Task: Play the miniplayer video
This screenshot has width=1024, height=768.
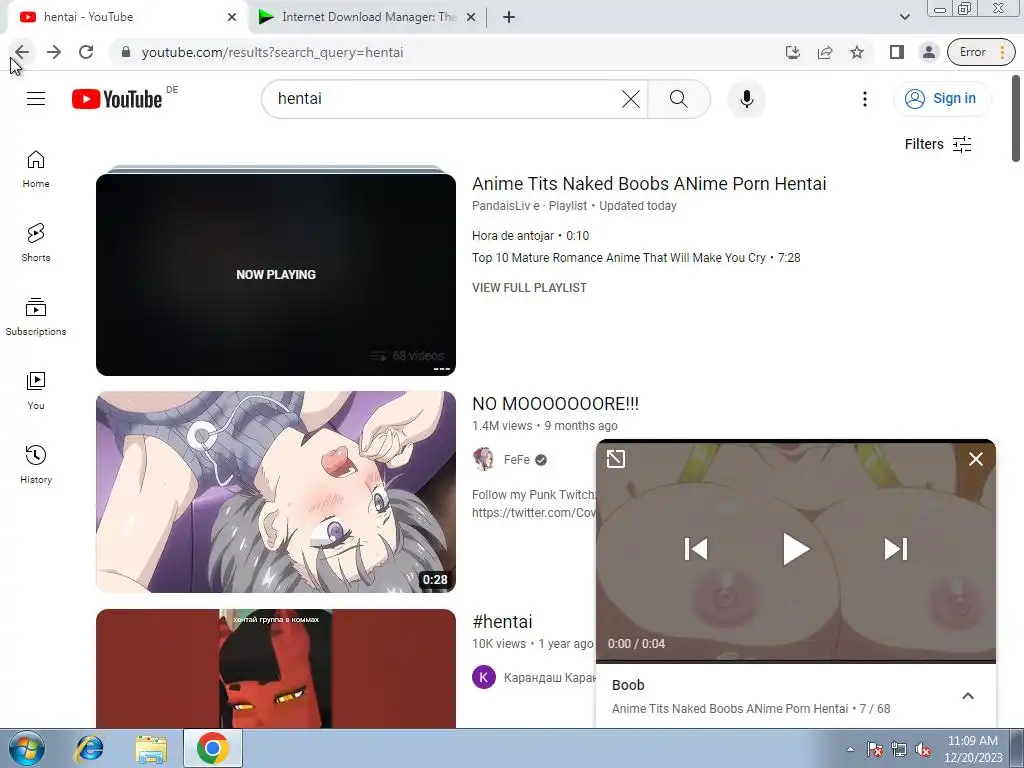Action: 796,549
